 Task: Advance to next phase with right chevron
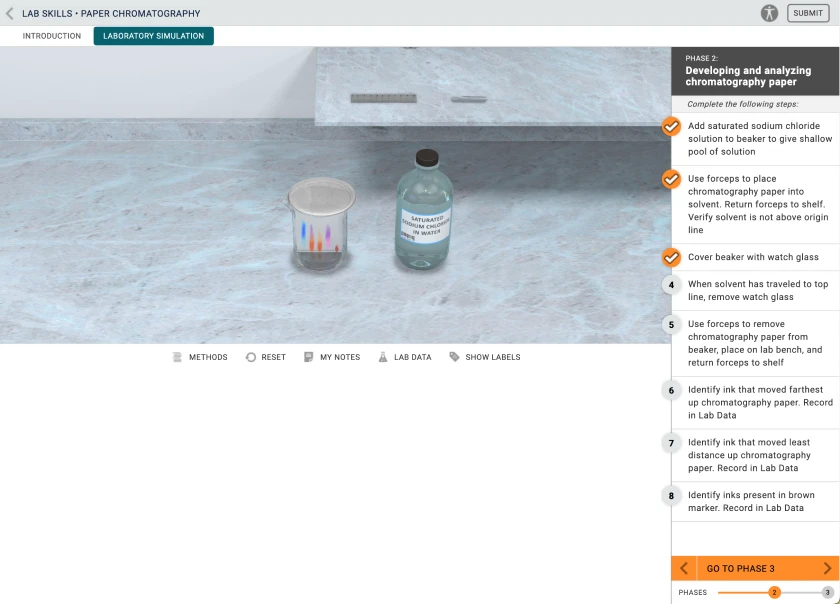[827, 569]
